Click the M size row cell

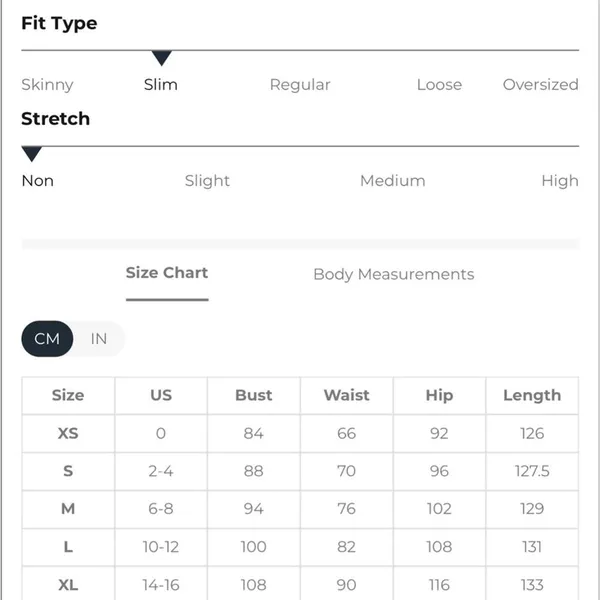point(68,509)
